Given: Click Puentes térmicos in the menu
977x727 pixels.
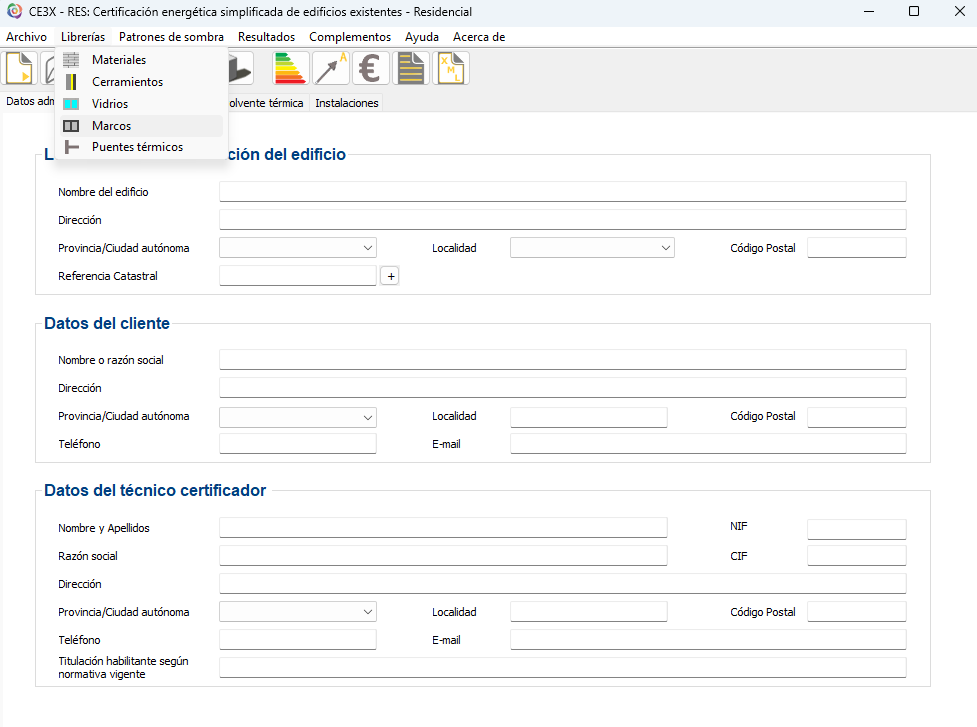Looking at the screenshot, I should (137, 147).
